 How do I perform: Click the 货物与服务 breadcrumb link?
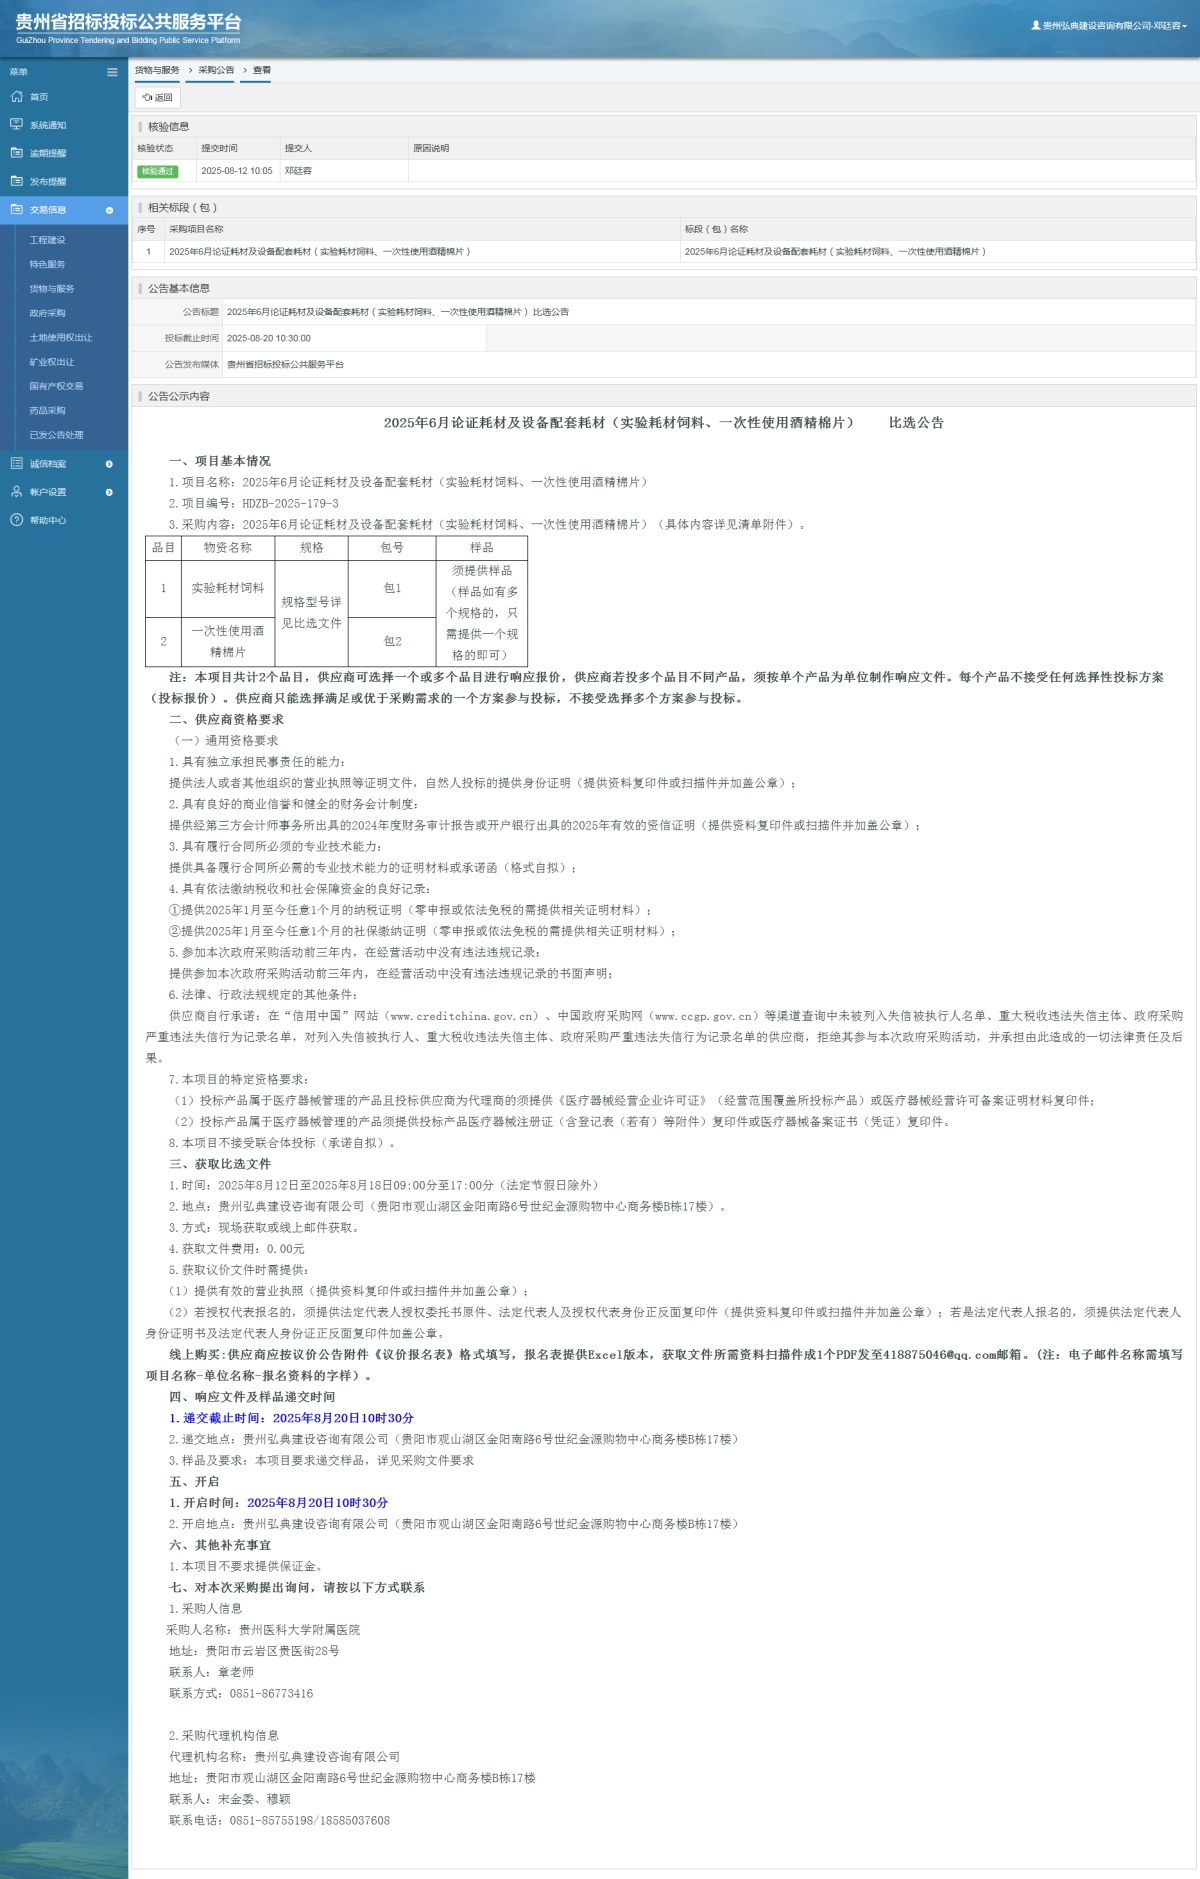pyautogui.click(x=157, y=70)
